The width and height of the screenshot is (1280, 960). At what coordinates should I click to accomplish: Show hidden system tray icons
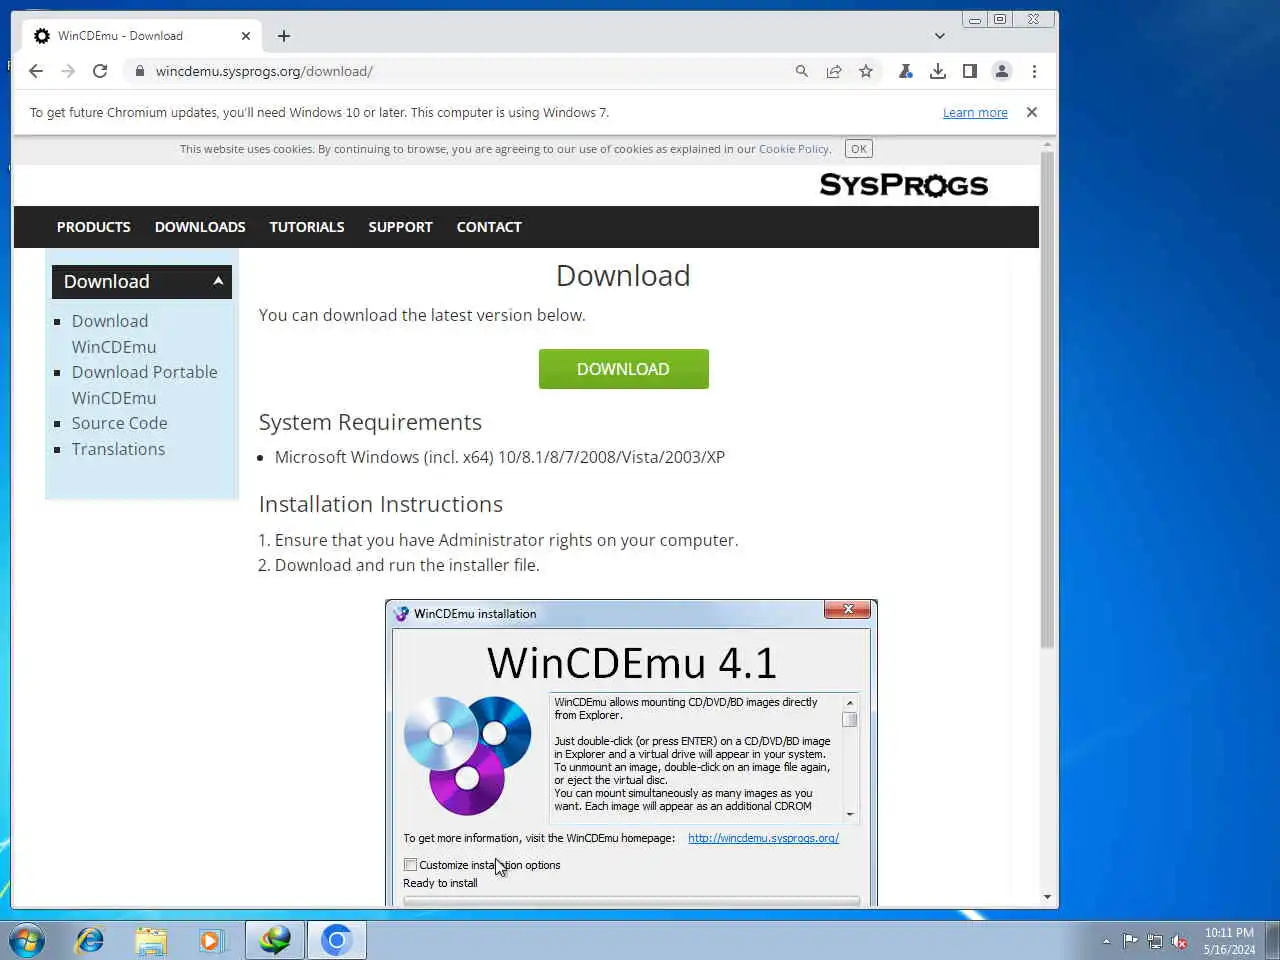click(1106, 941)
